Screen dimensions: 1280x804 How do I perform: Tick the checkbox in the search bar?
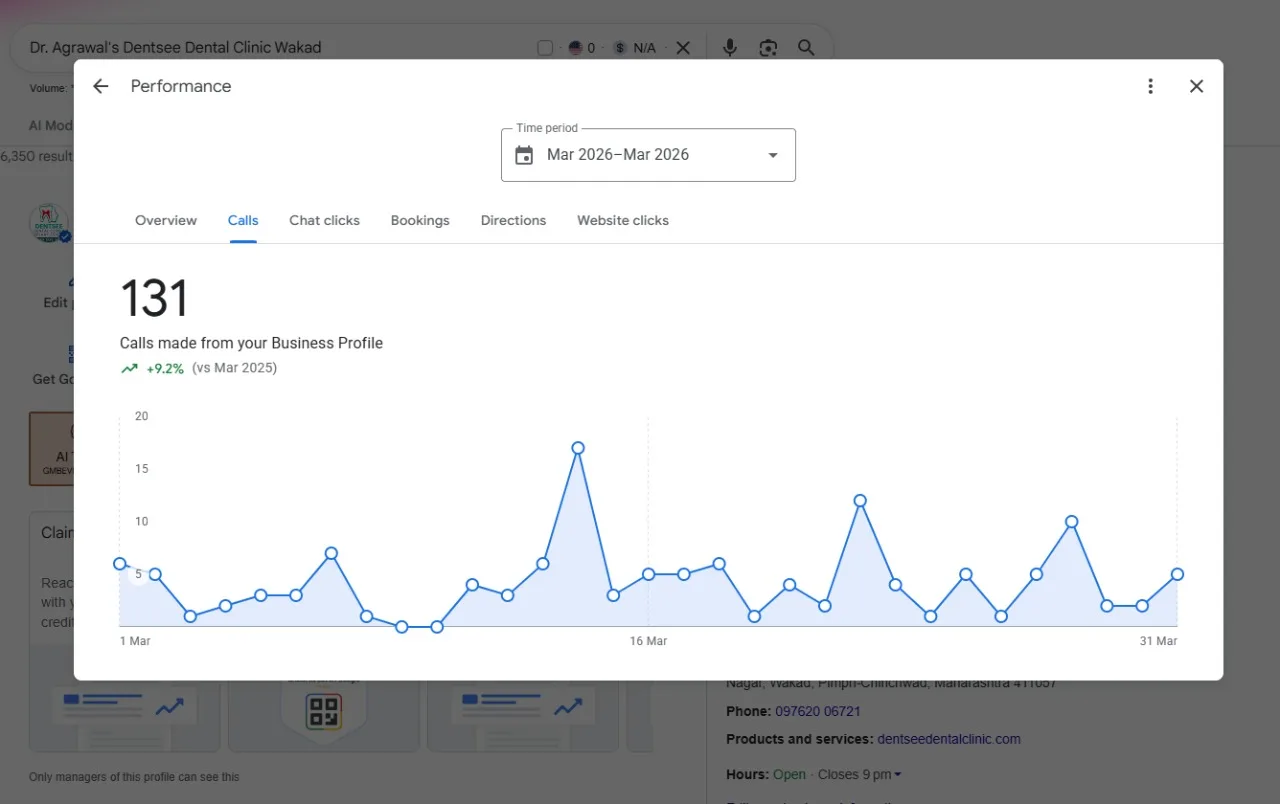click(x=545, y=47)
